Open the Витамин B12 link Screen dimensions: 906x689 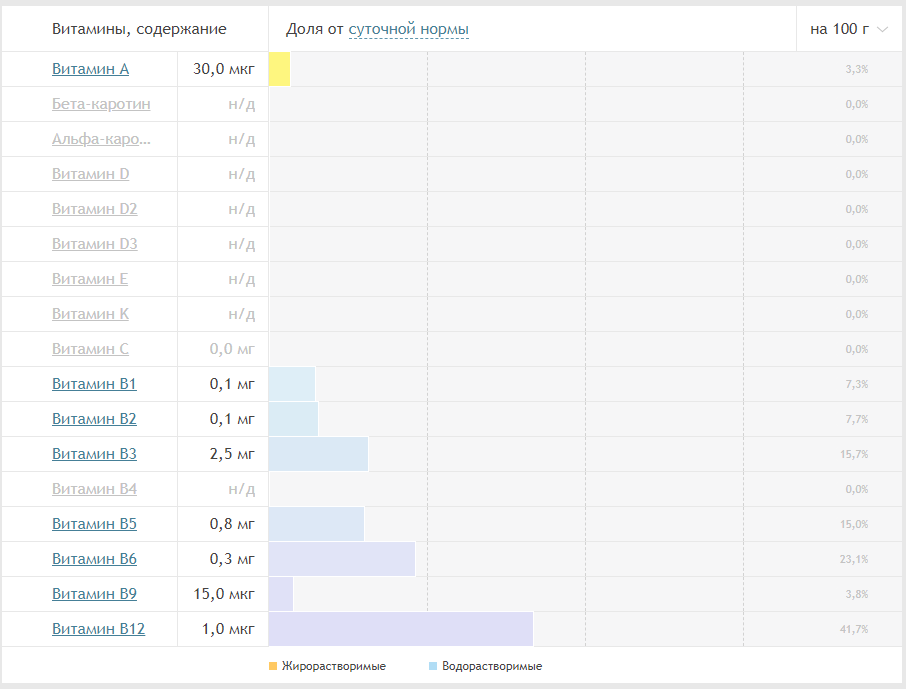pyautogui.click(x=98, y=628)
